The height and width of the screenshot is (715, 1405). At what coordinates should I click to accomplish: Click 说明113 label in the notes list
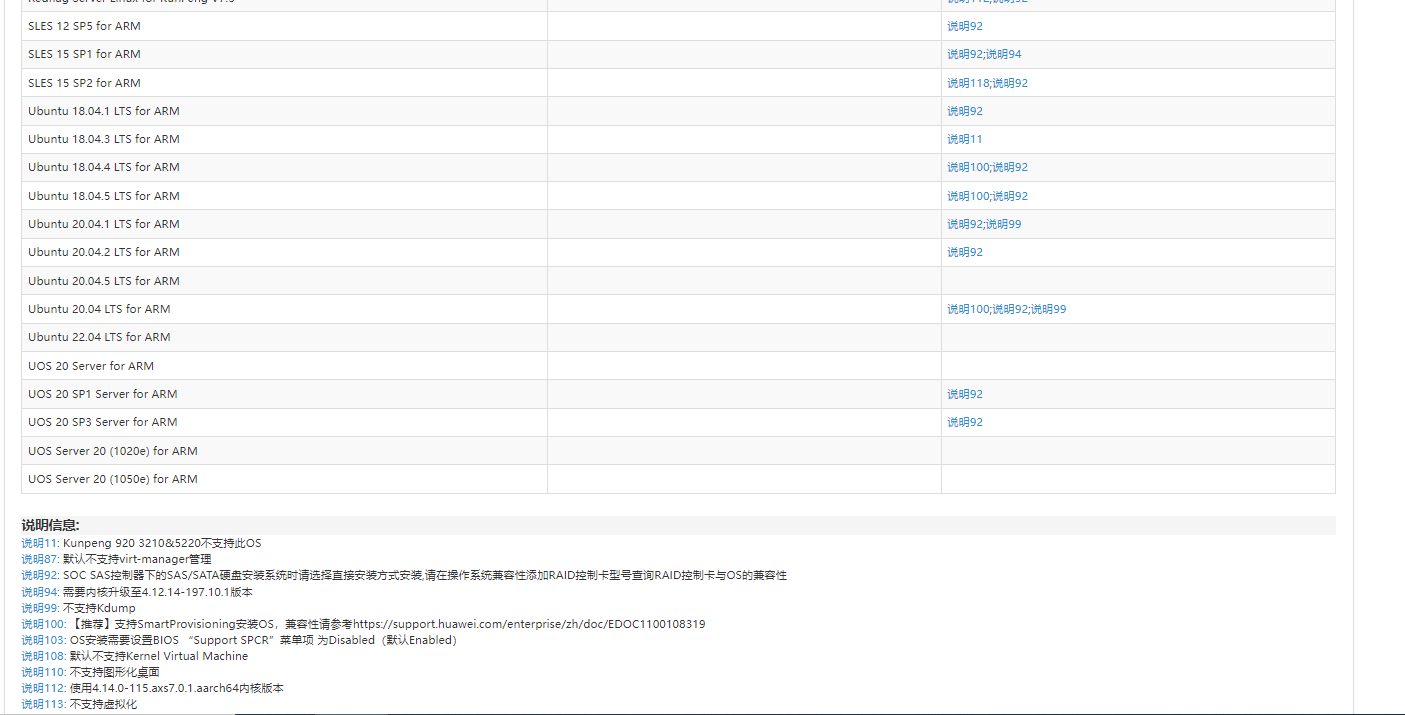point(43,704)
